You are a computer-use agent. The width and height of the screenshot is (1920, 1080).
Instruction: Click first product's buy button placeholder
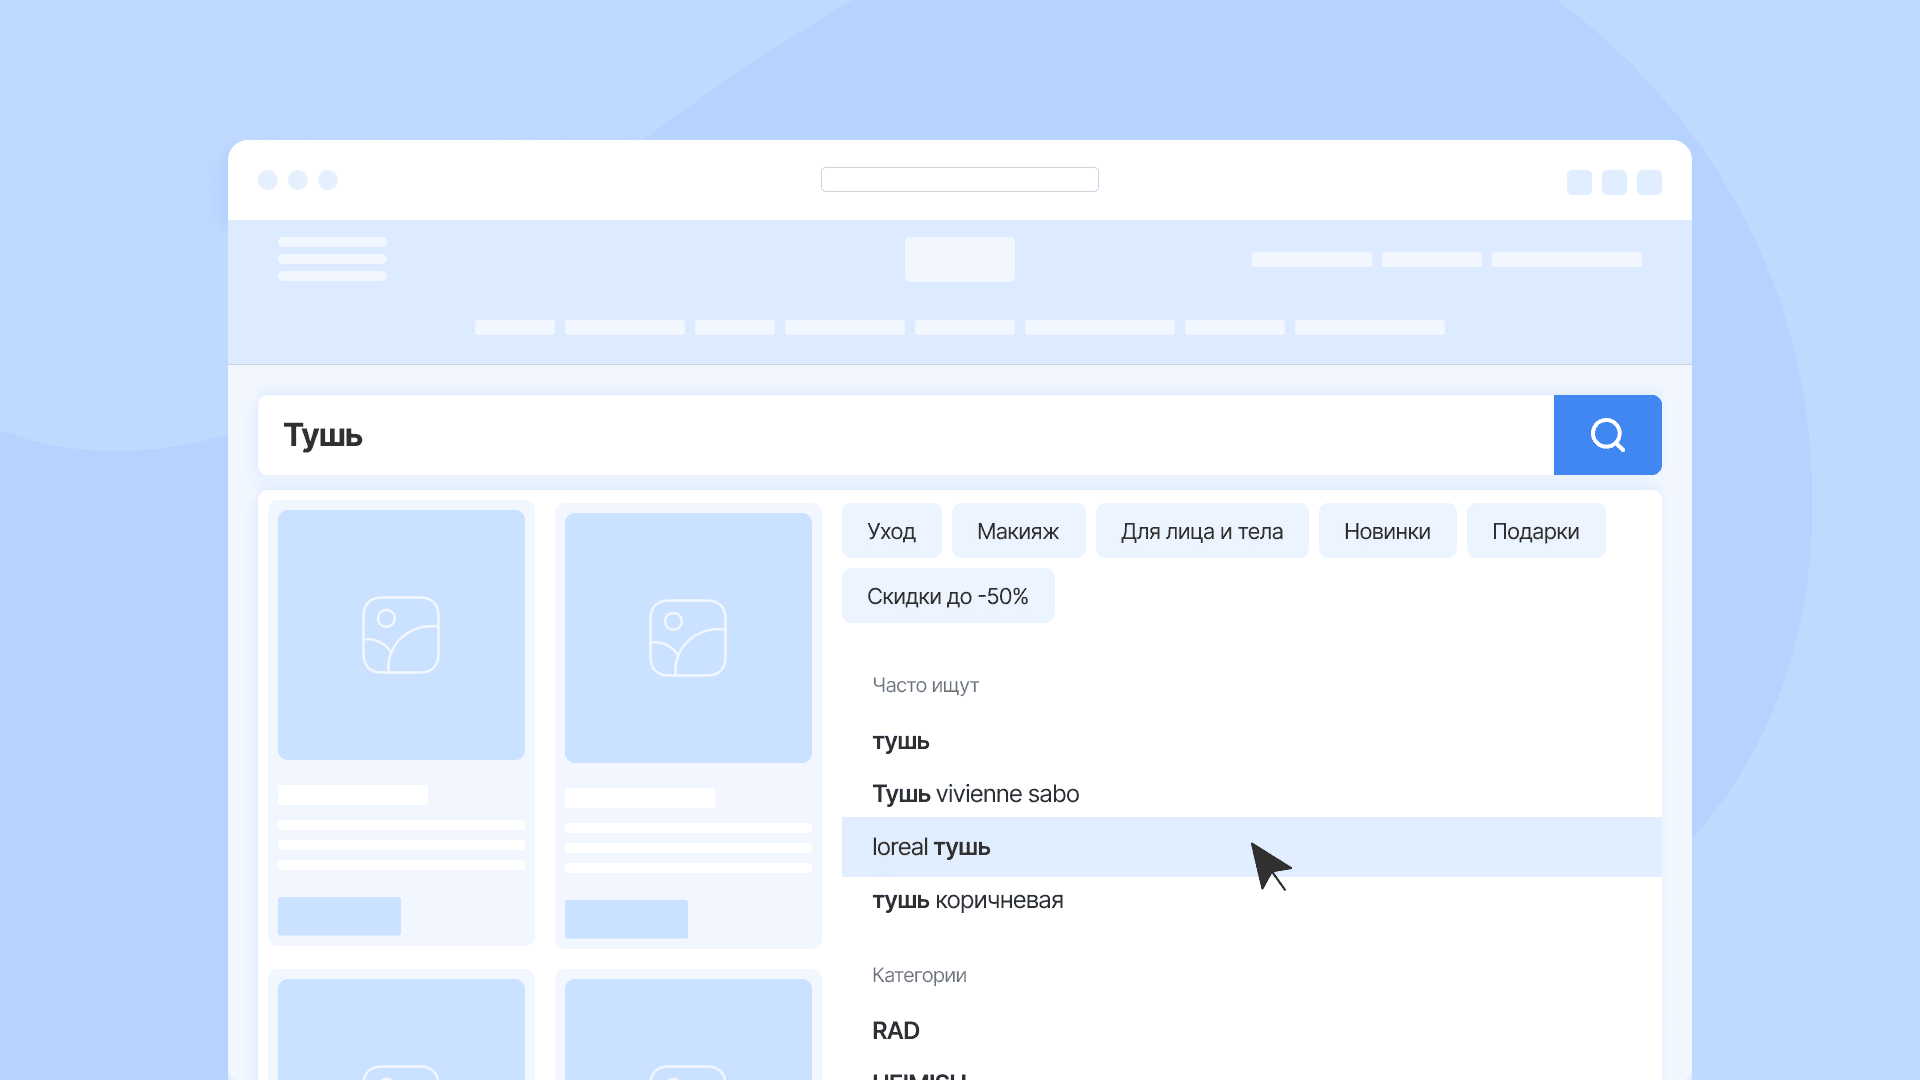[339, 916]
